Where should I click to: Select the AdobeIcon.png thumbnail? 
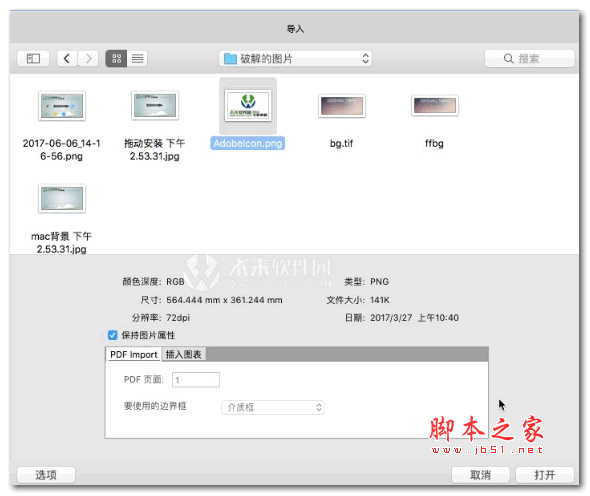(248, 106)
